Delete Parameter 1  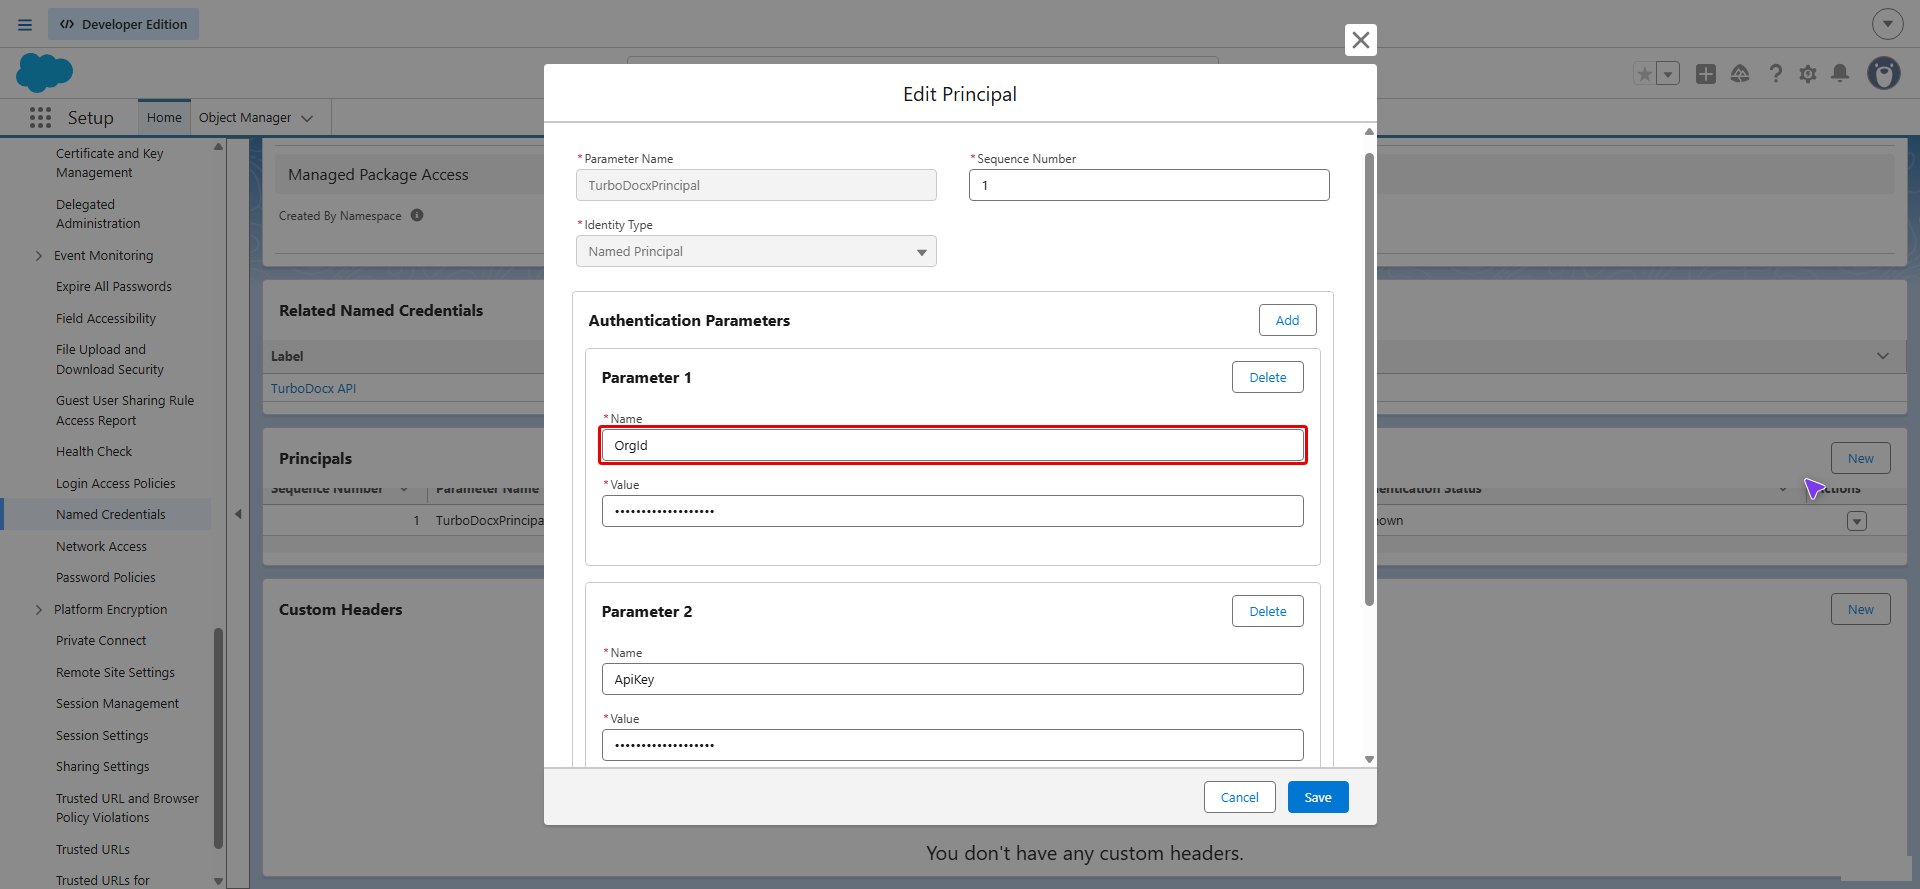1267,377
